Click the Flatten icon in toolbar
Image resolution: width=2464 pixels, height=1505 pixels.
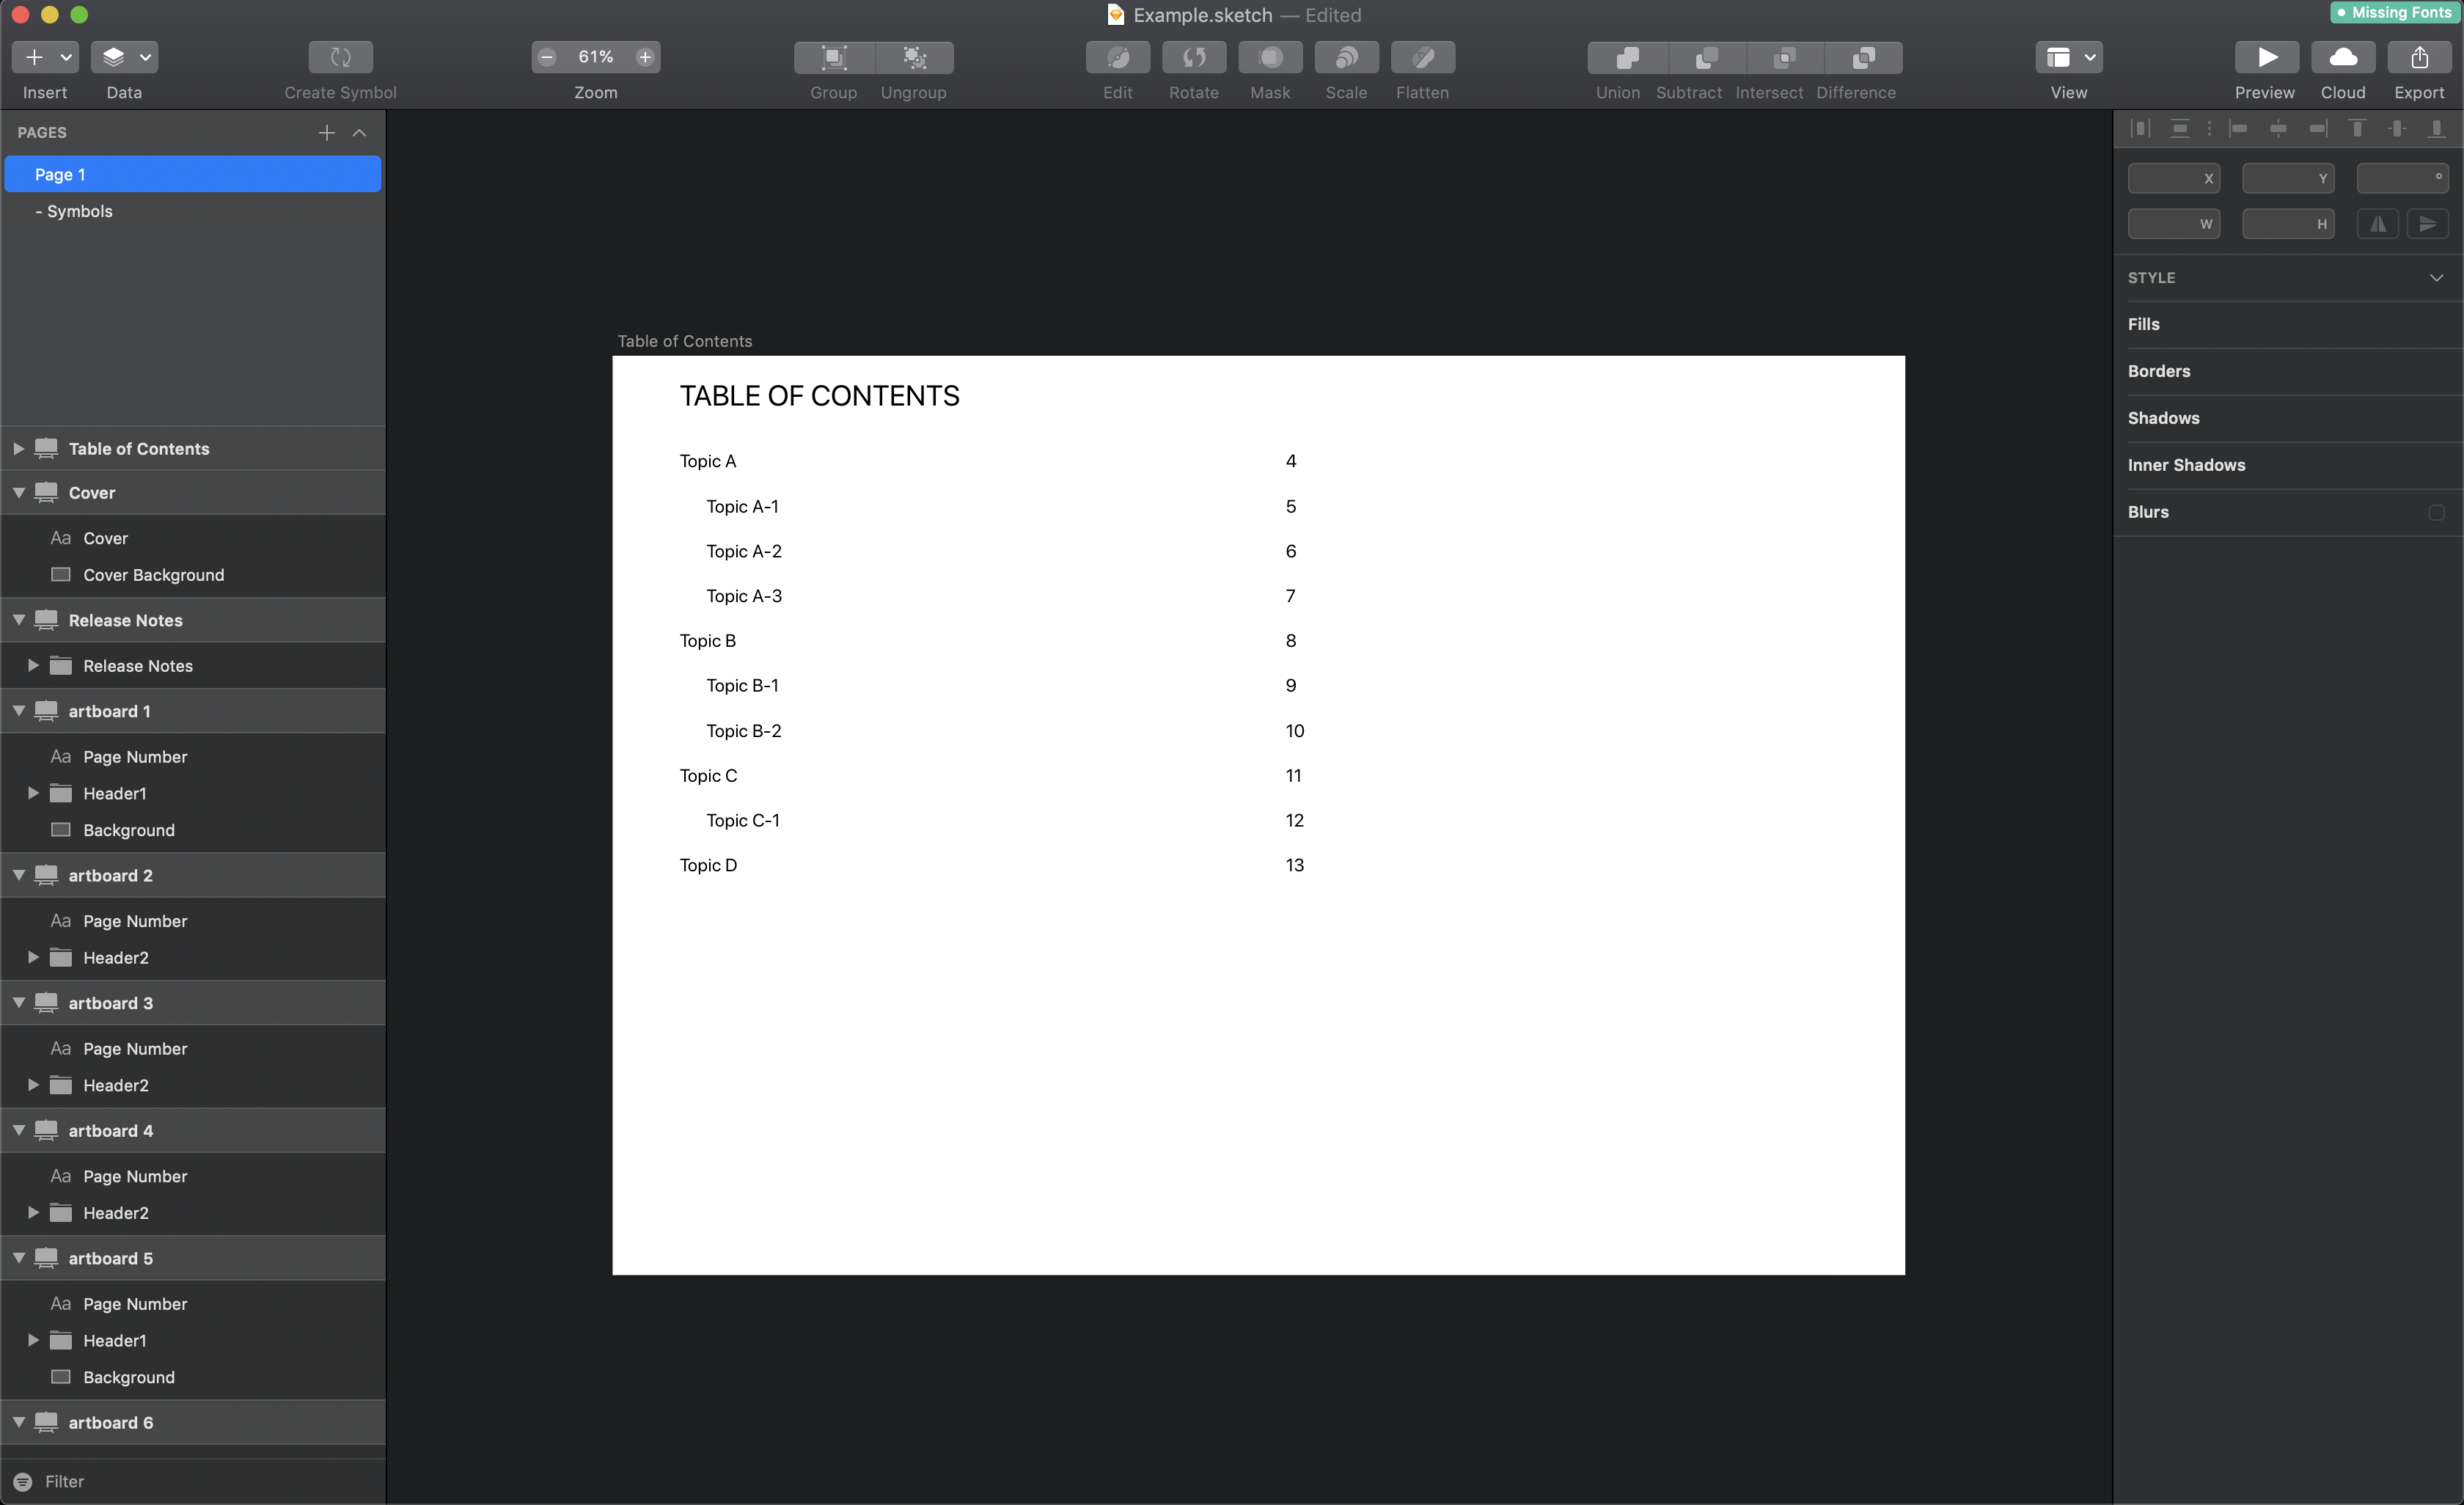1420,56
